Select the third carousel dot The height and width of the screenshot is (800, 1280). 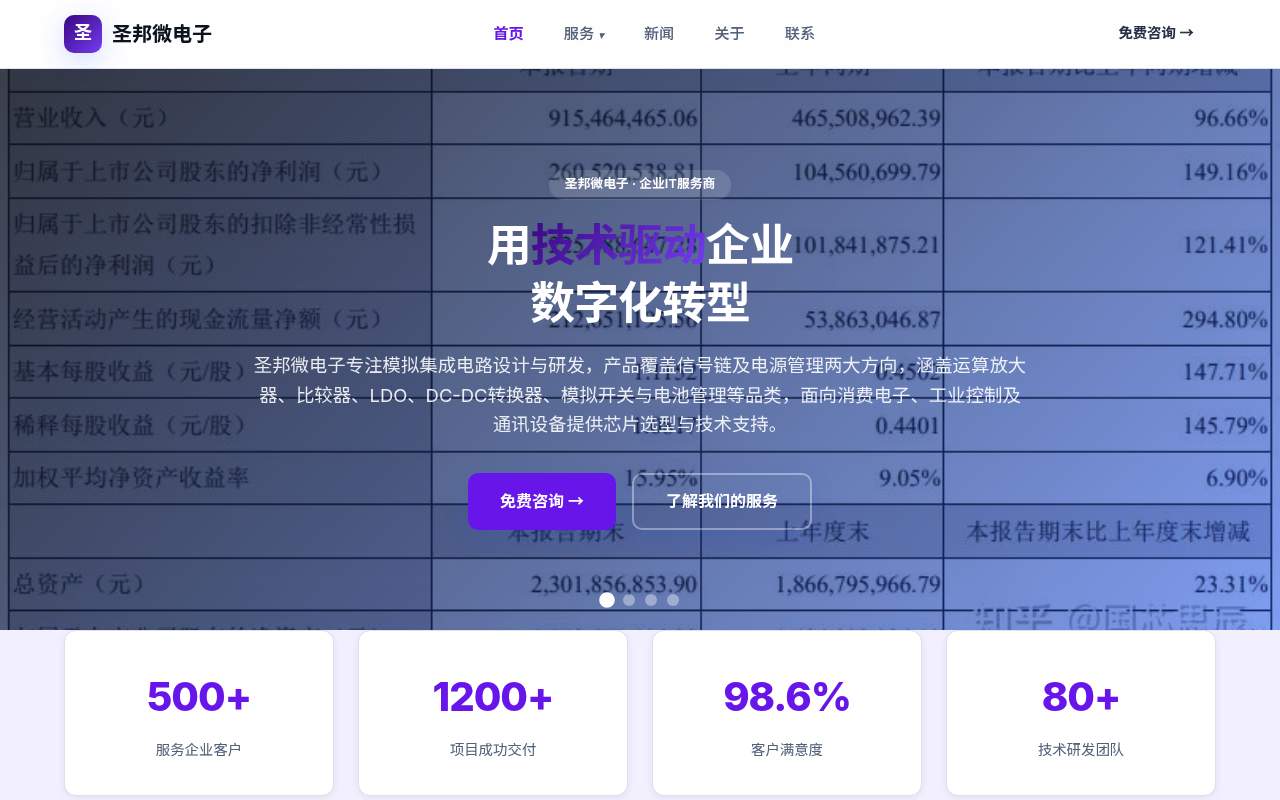651,600
